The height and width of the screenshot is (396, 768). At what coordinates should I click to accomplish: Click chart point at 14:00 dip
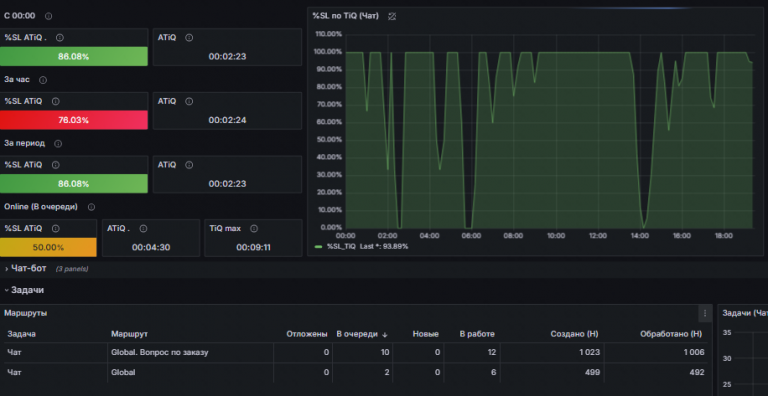(644, 227)
